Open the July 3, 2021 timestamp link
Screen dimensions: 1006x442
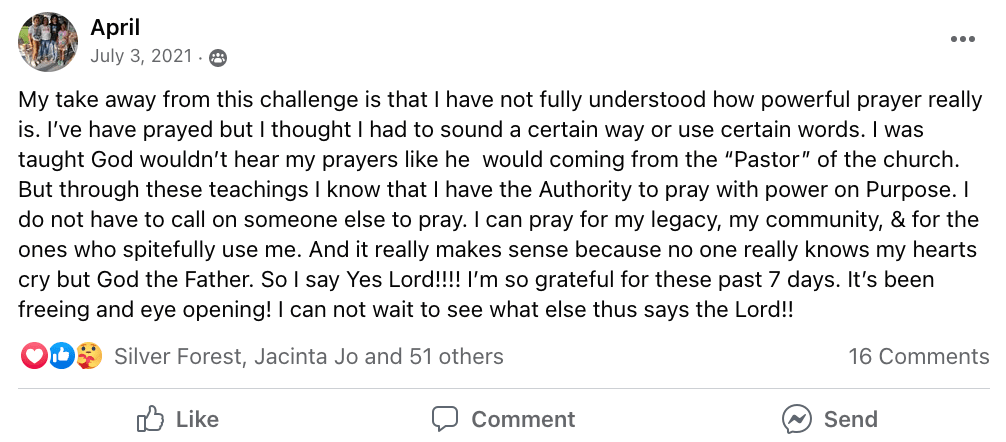[x=140, y=56]
